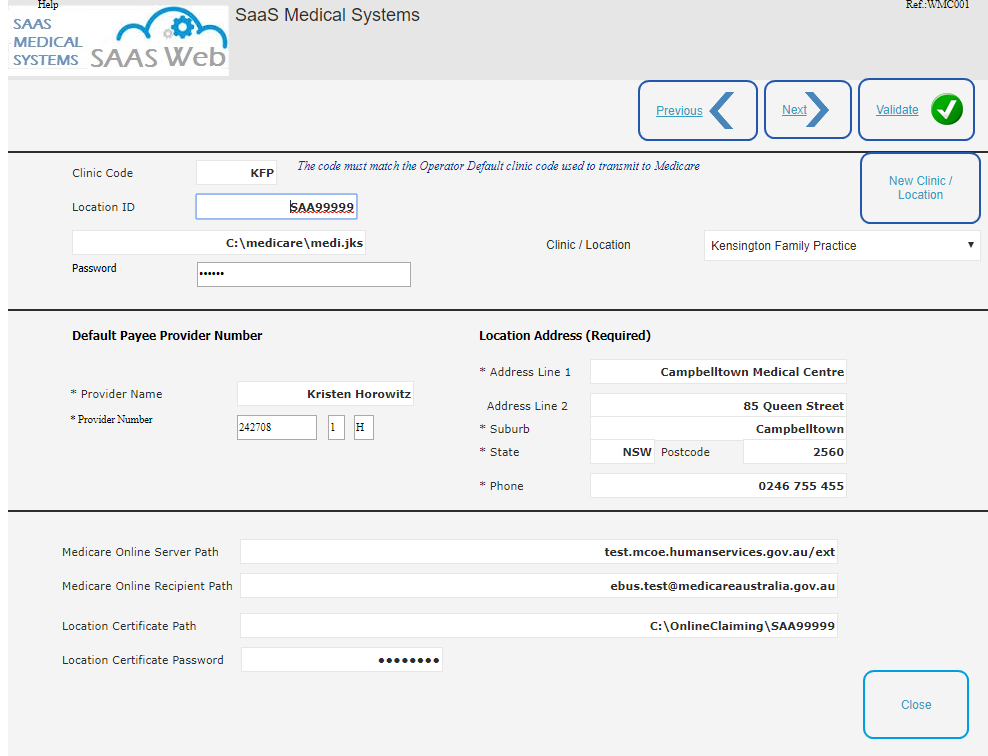Image resolution: width=988 pixels, height=756 pixels.
Task: Click the 'Address Line 2' label
Action: 527,406
